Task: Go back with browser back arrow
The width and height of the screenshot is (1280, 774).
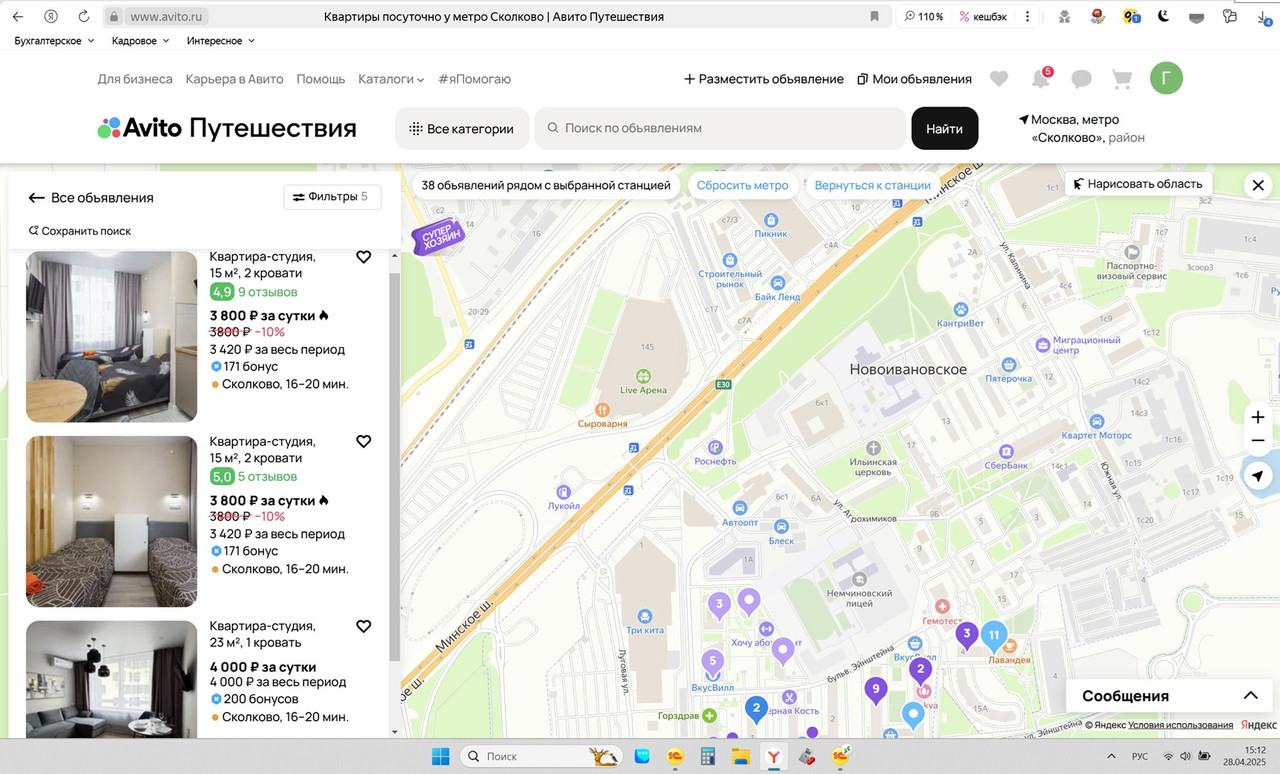Action: (18, 17)
